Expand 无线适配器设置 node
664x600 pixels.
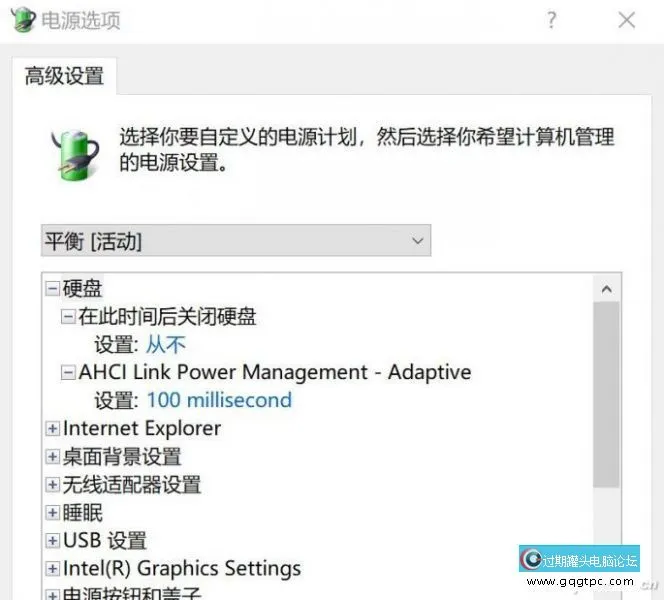pyautogui.click(x=53, y=484)
